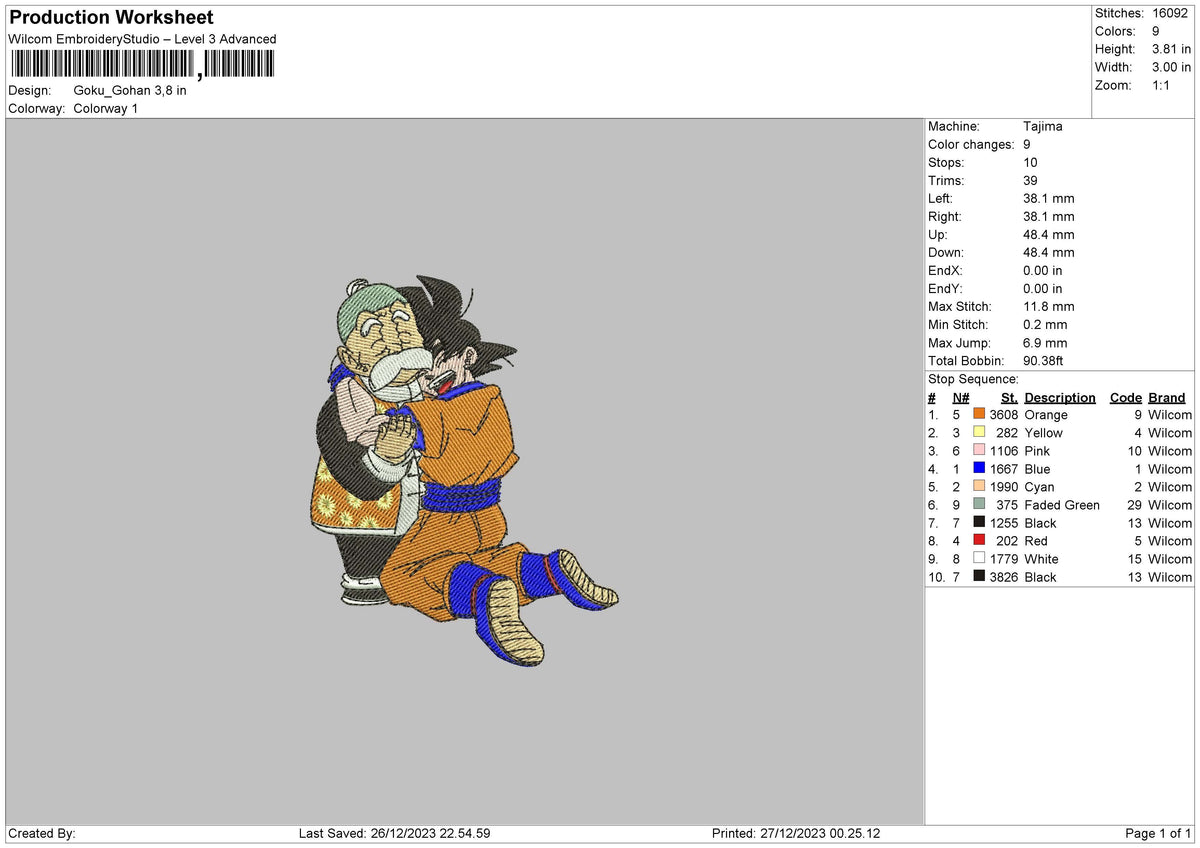Click the Machine value "Tajima"
This screenshot has width=1200, height=848.
point(1043,126)
